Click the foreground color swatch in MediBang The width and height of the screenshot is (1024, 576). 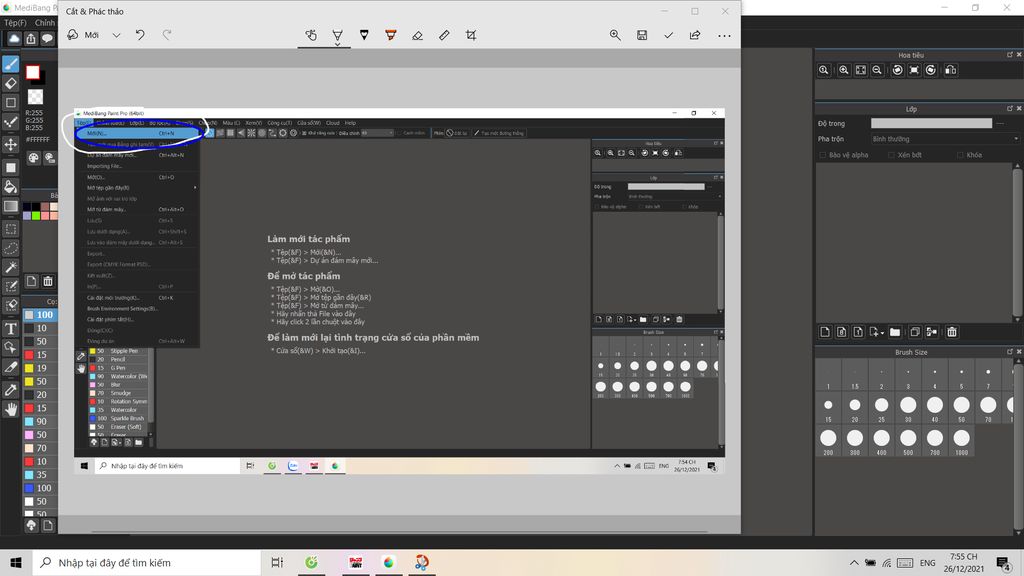pyautogui.click(x=33, y=72)
